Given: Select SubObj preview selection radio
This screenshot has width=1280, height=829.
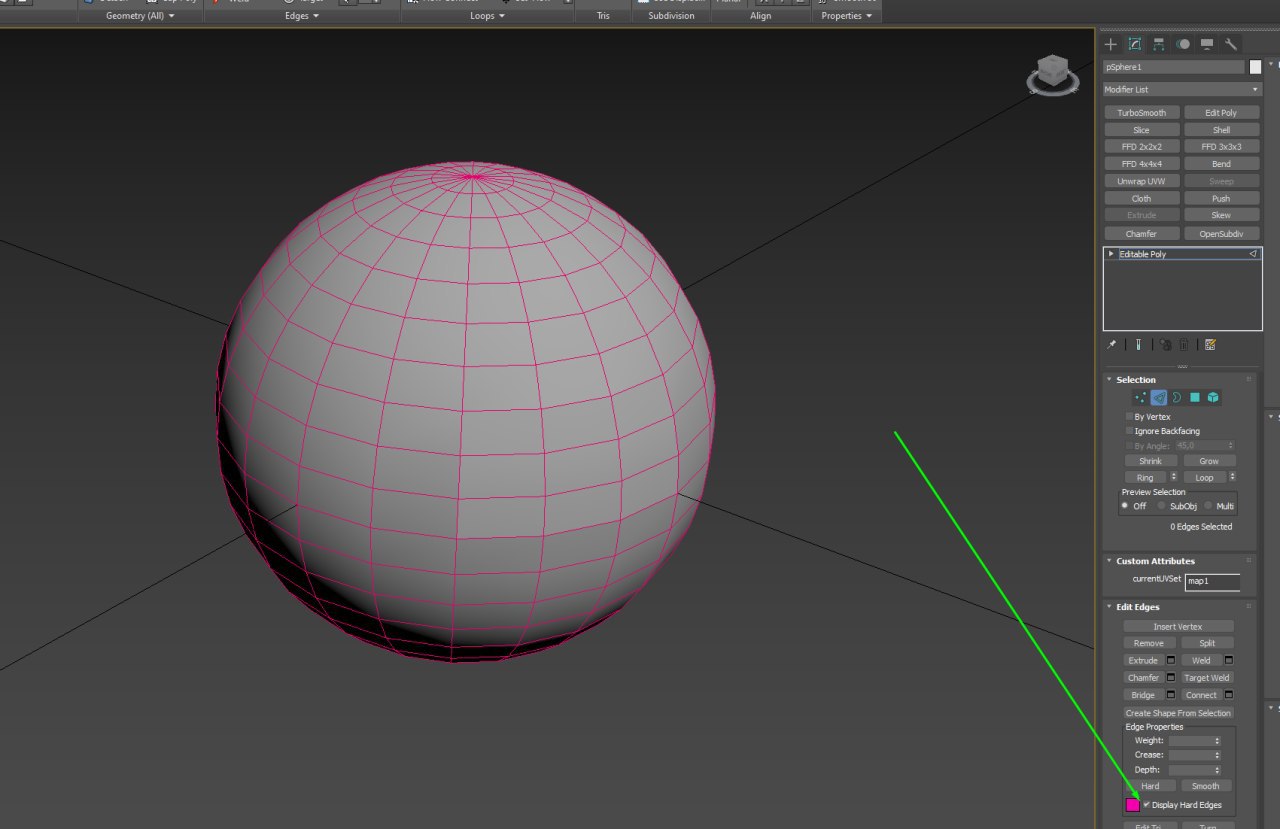Looking at the screenshot, I should click(x=1161, y=506).
